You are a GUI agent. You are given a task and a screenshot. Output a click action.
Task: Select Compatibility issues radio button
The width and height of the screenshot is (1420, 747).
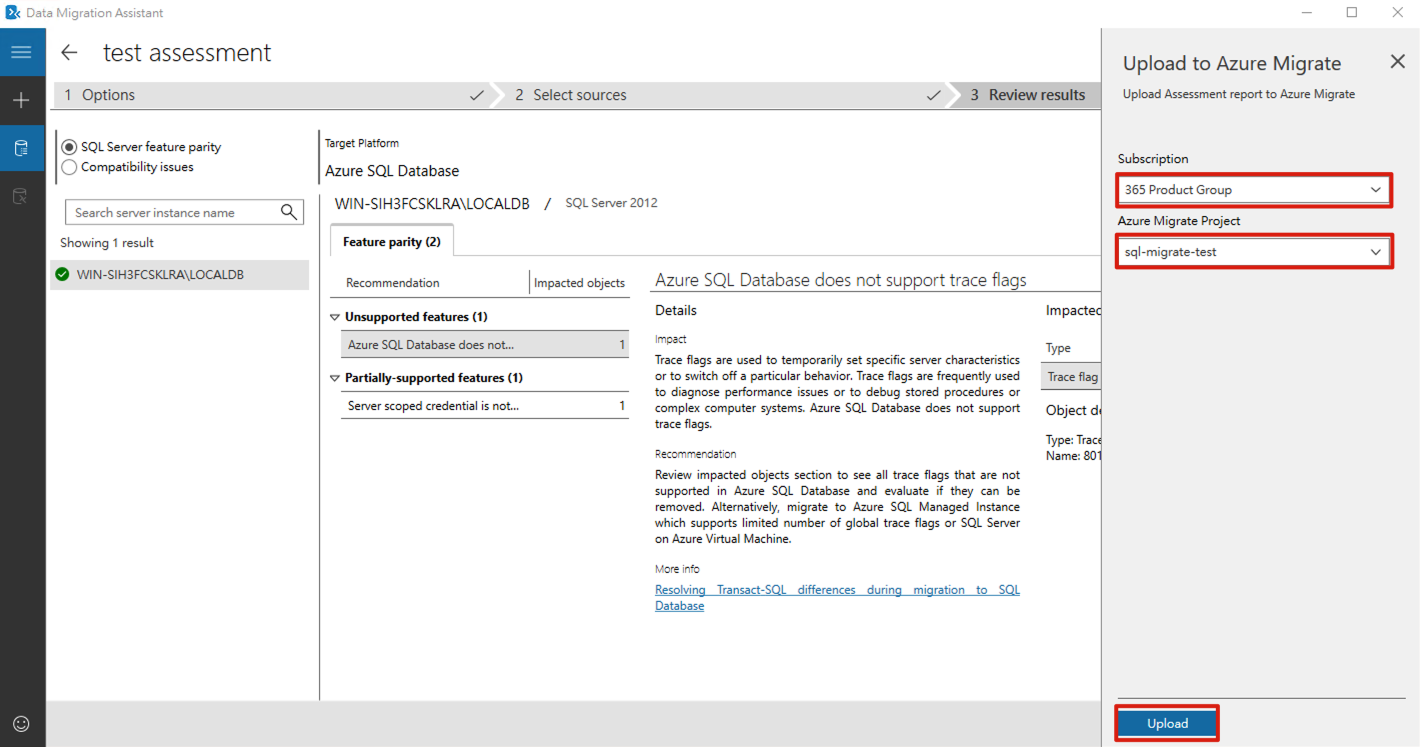point(69,167)
